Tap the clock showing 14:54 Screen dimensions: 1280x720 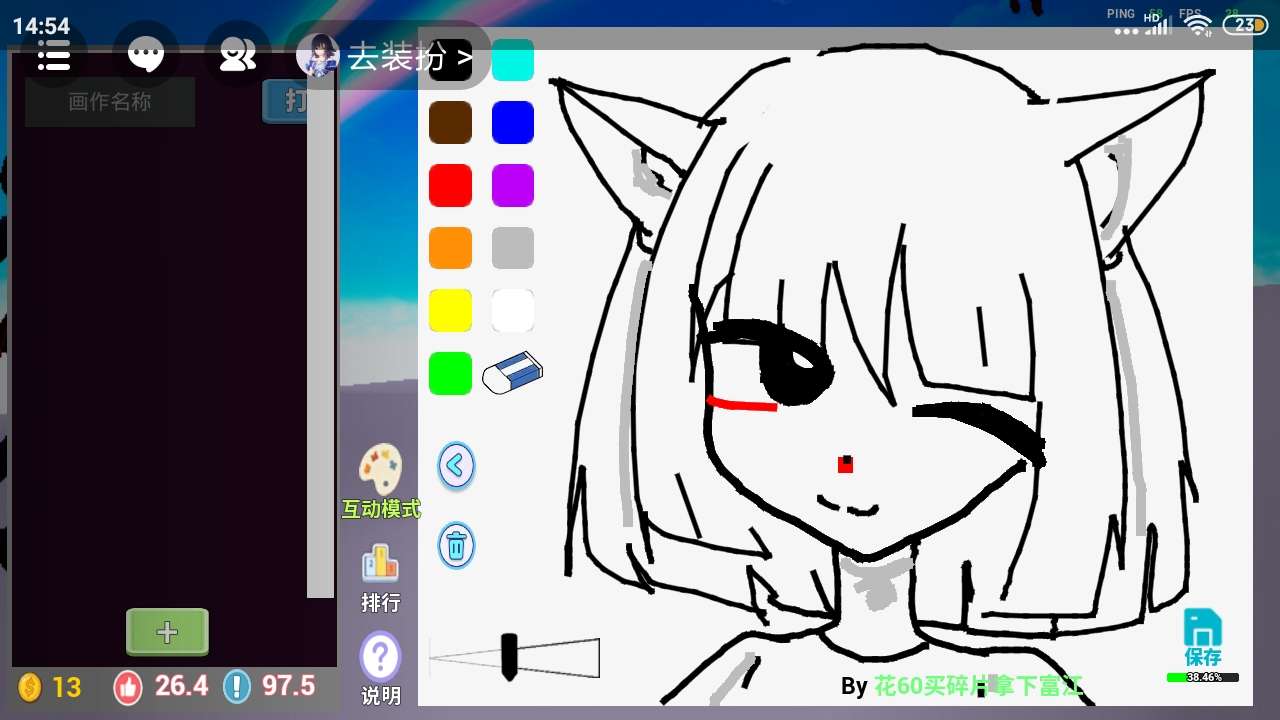41,26
